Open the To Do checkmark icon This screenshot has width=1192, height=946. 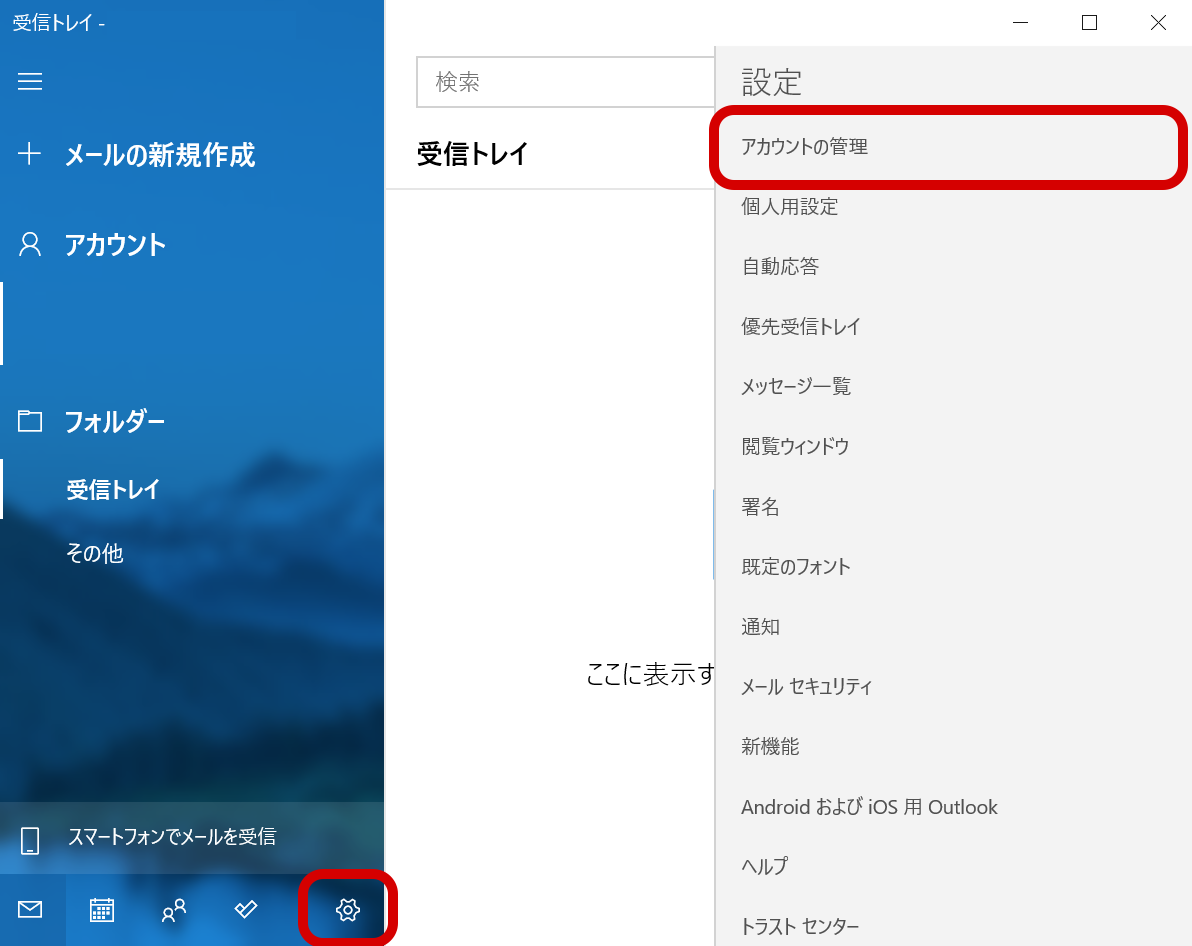click(x=246, y=909)
